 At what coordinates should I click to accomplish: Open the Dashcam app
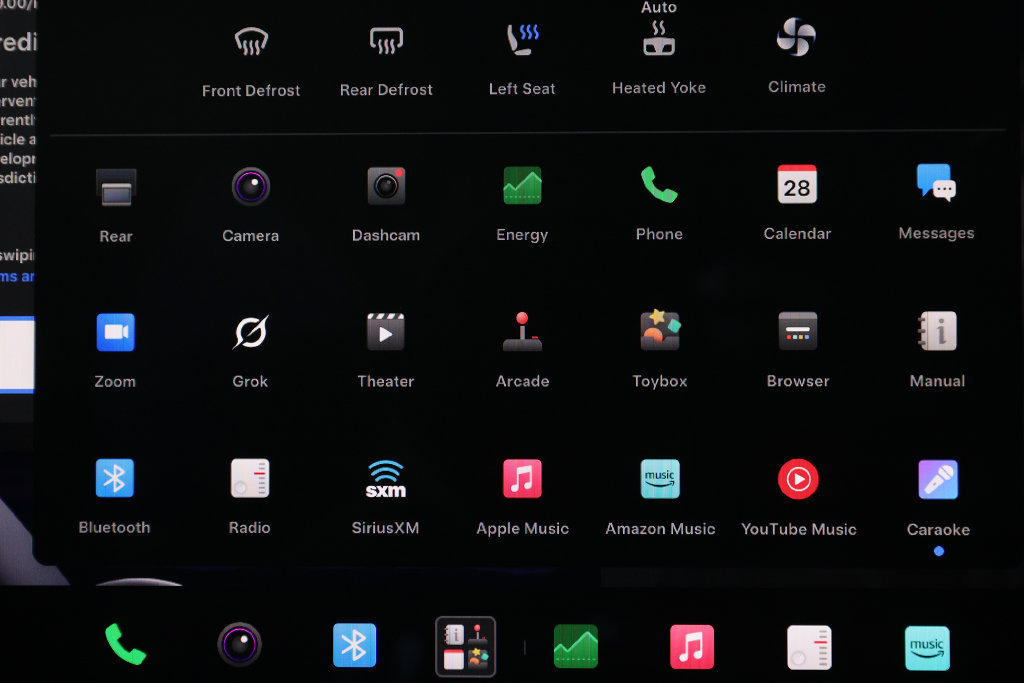tap(386, 186)
